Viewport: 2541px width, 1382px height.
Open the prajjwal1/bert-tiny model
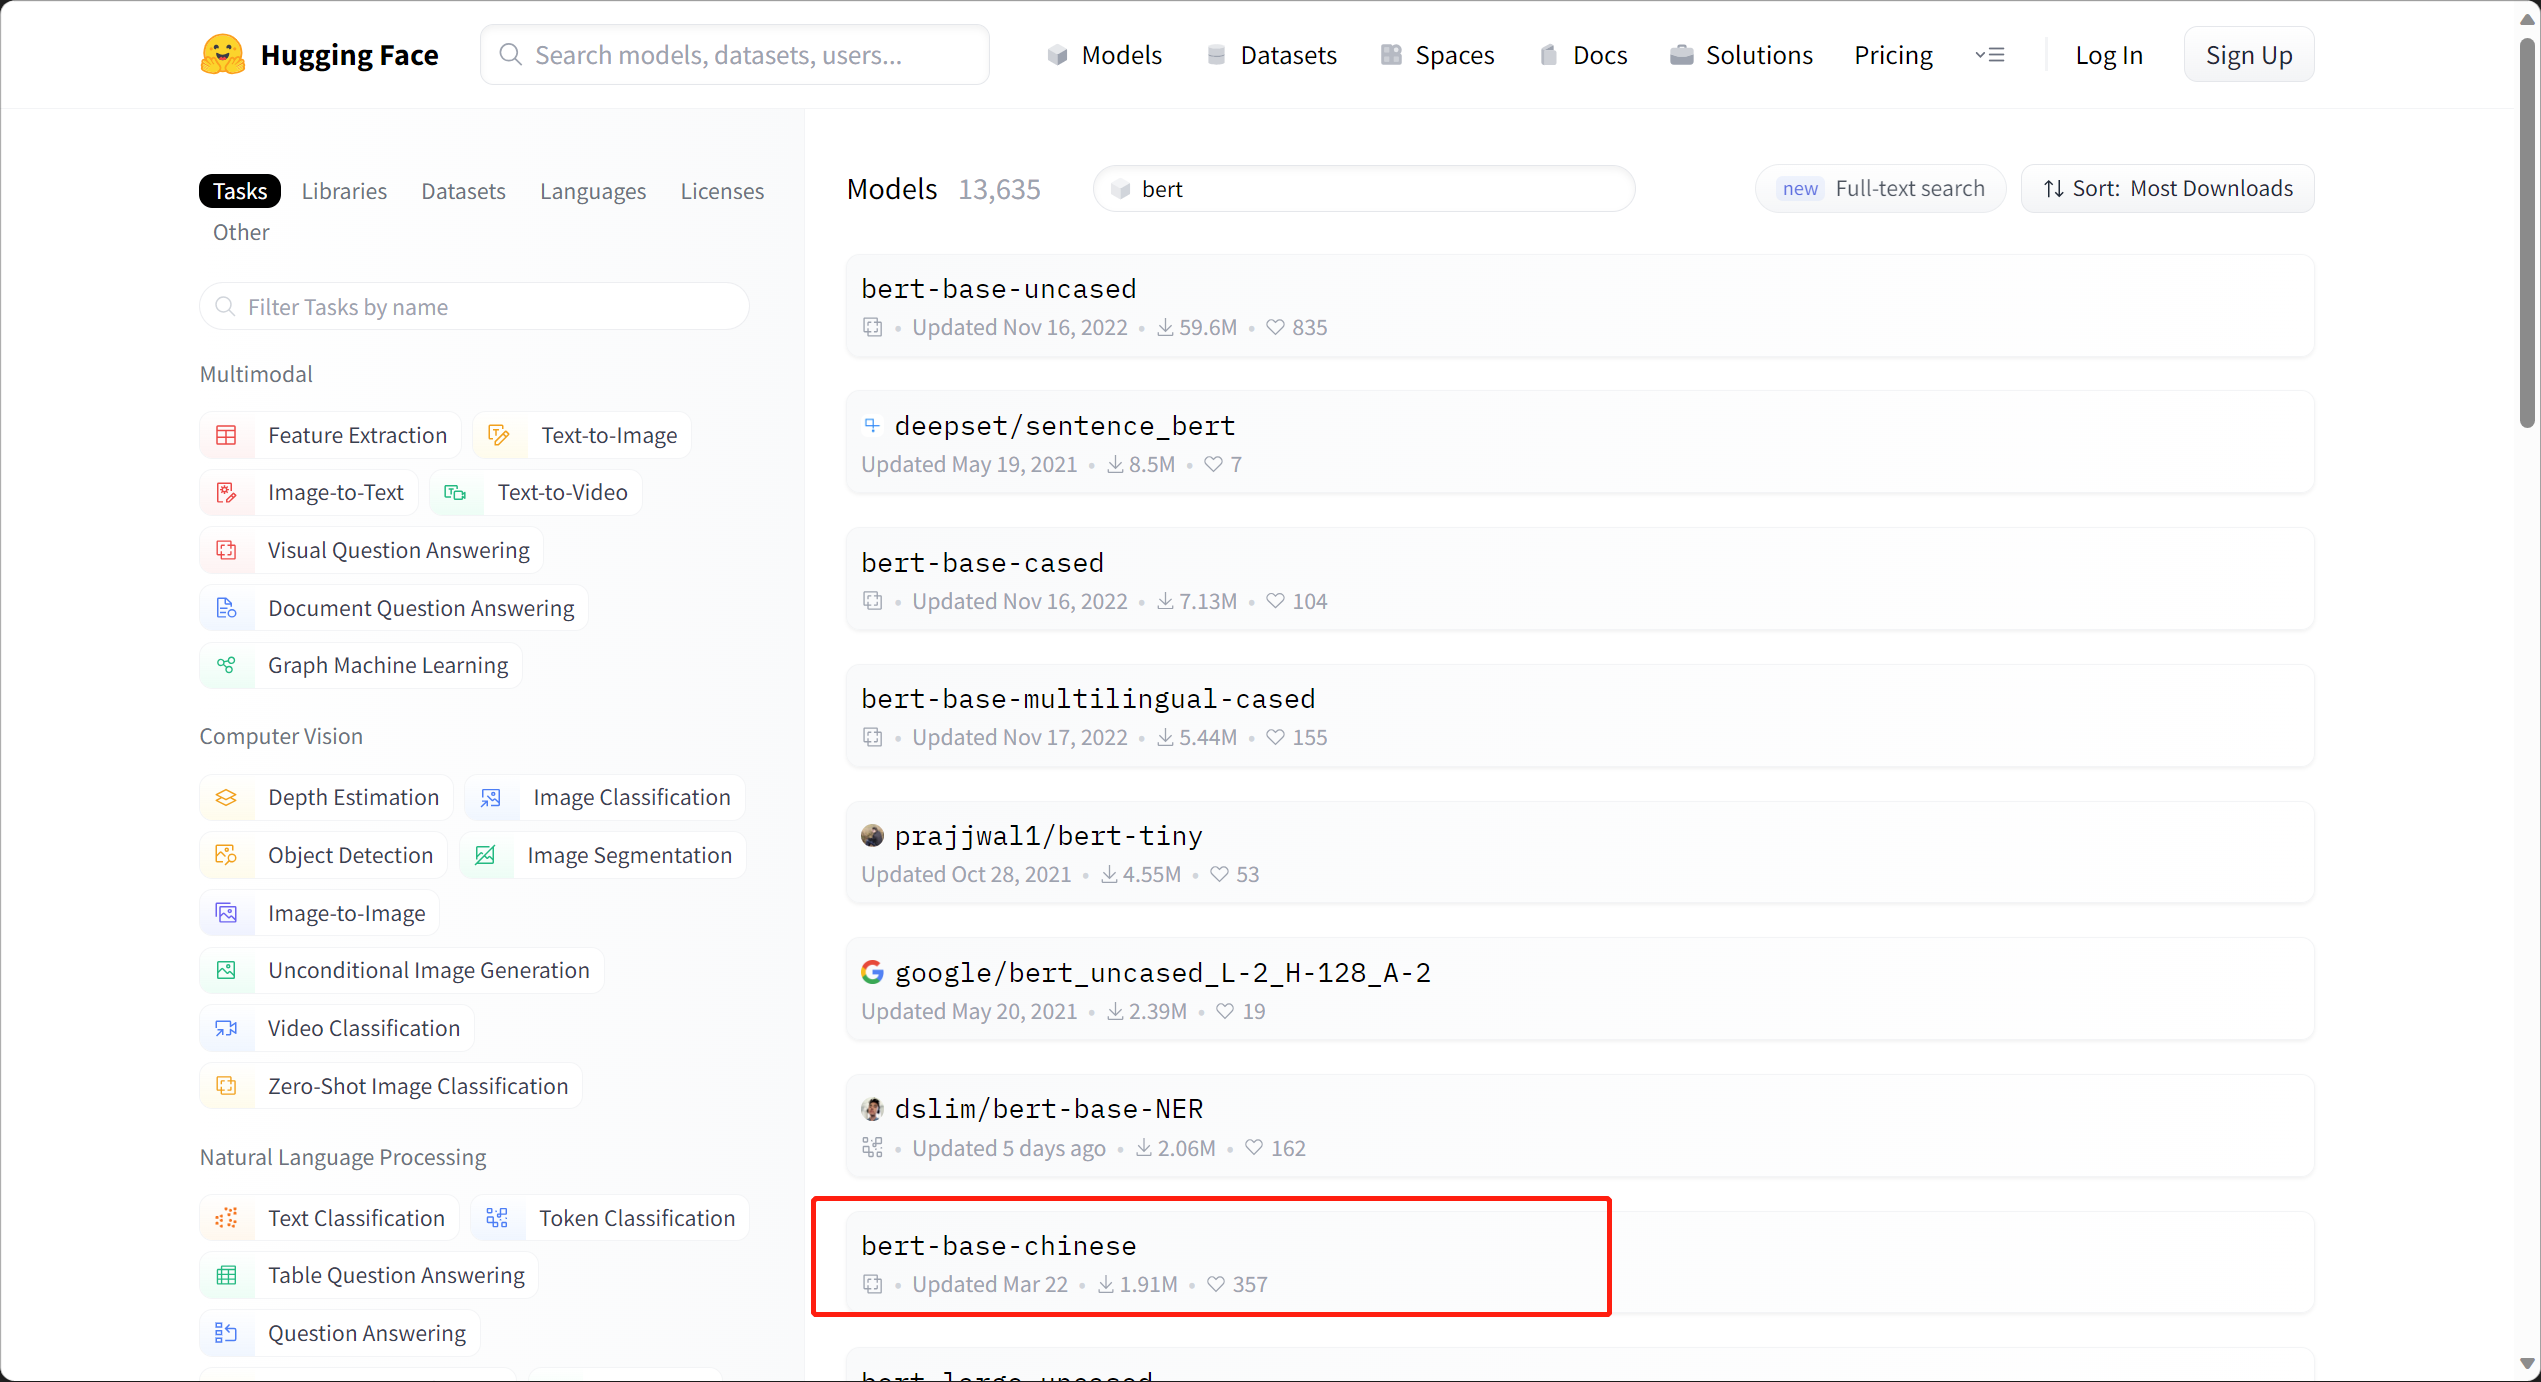click(x=1580, y=853)
